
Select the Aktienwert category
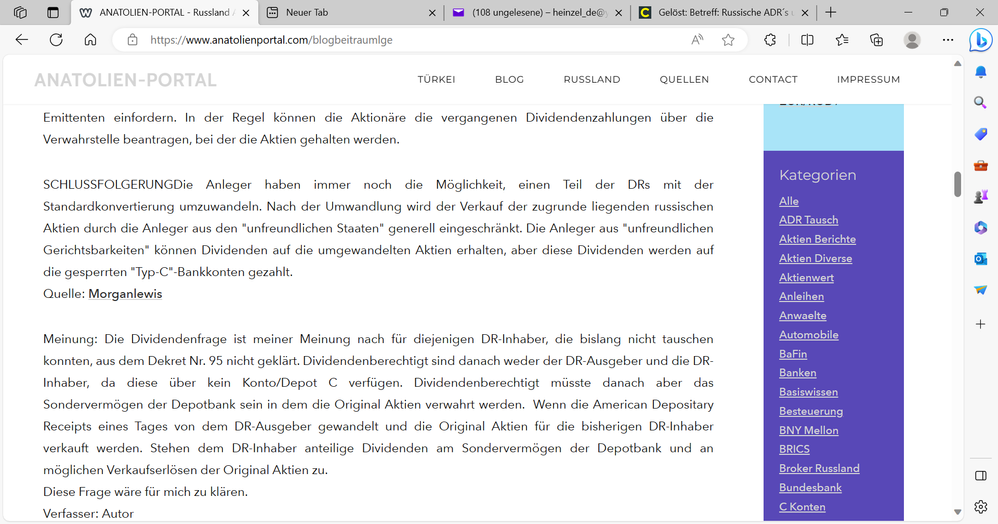(806, 278)
